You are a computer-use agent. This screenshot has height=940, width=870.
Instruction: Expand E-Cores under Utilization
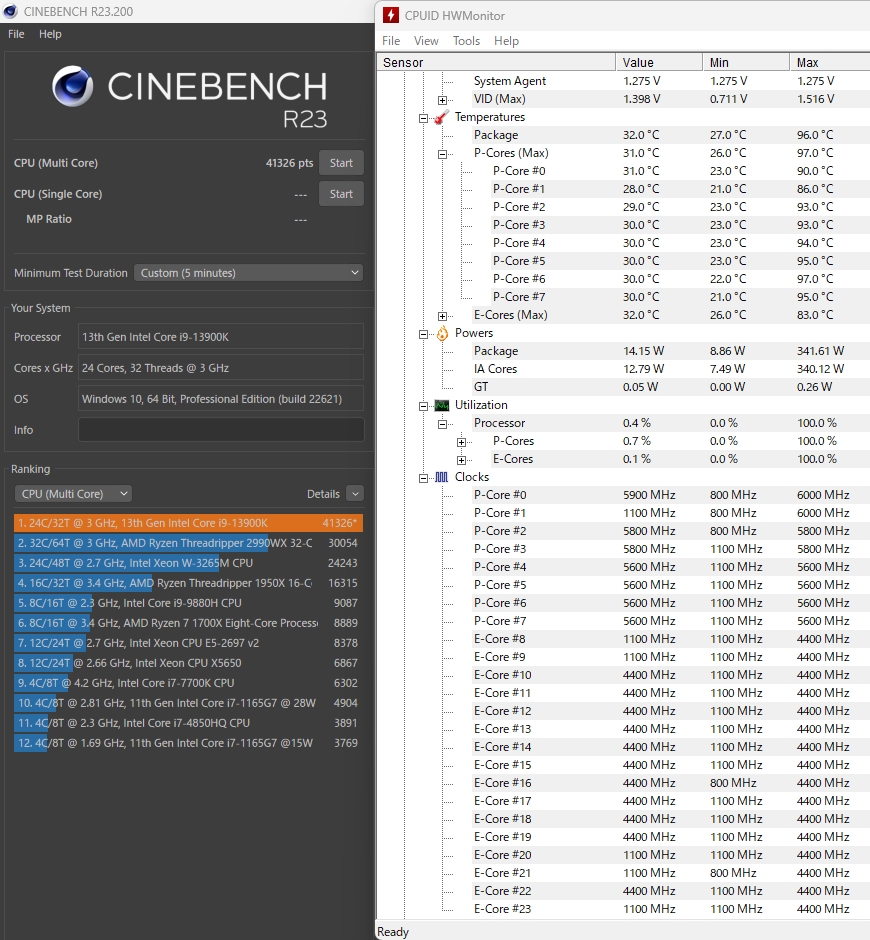coord(461,460)
